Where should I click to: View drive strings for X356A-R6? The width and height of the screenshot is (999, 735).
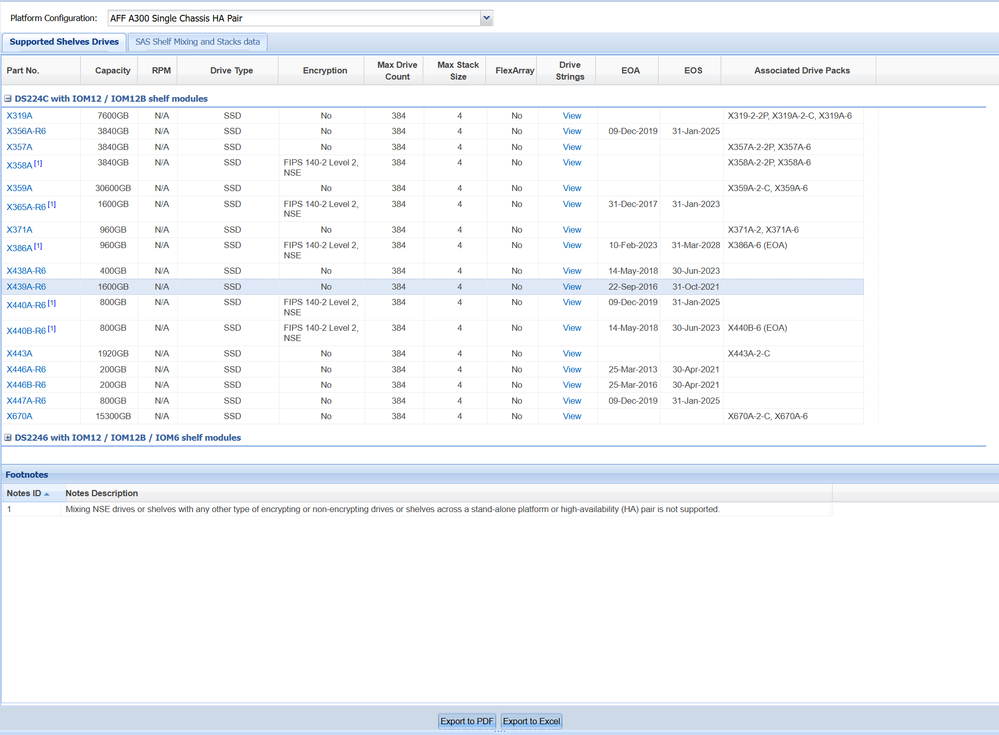(571, 132)
